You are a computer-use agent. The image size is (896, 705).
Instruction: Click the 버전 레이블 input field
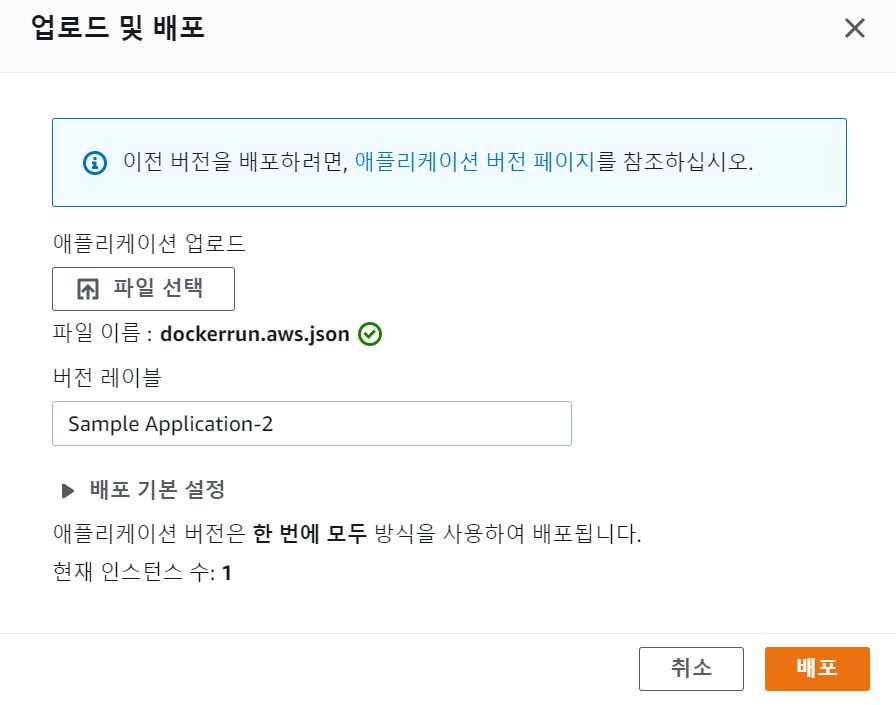click(312, 423)
